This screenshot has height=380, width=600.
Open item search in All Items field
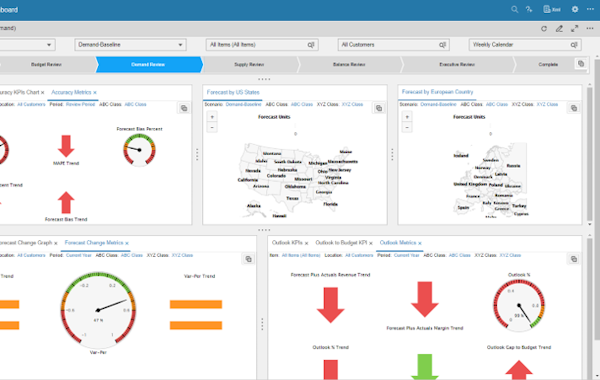[x=311, y=45]
